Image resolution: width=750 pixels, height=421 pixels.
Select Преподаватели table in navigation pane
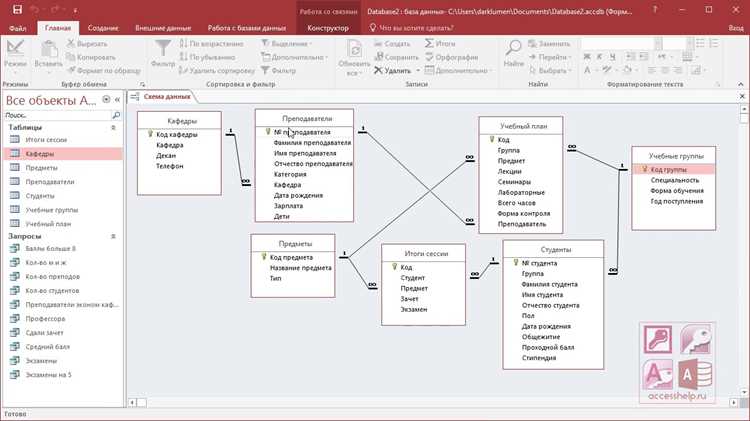coord(62,182)
